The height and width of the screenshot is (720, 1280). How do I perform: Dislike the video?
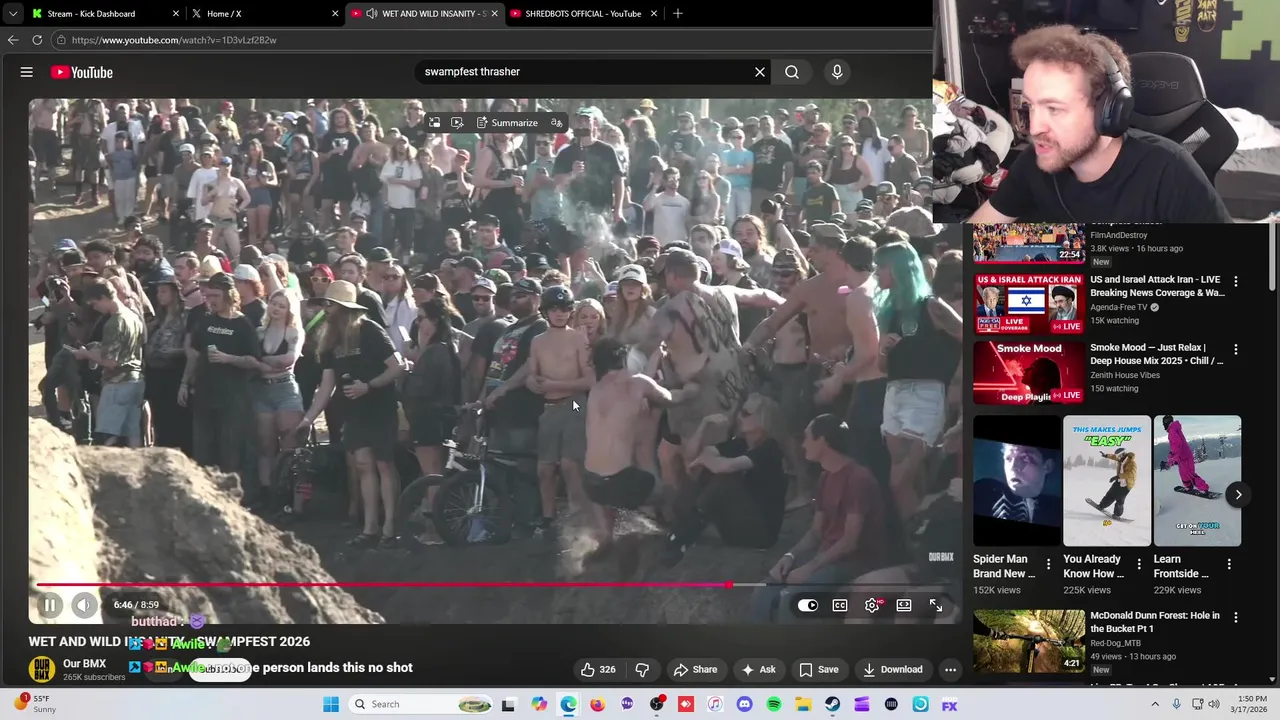click(642, 669)
